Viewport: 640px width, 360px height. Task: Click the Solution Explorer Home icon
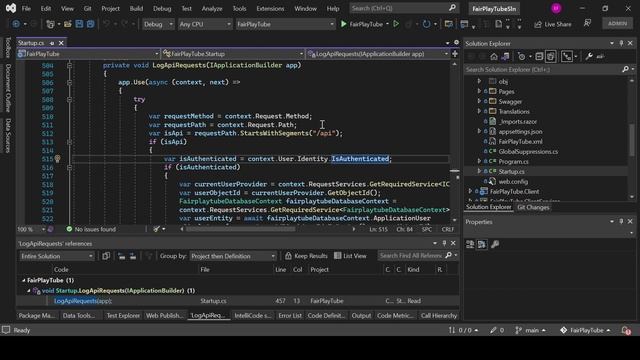pos(494,56)
